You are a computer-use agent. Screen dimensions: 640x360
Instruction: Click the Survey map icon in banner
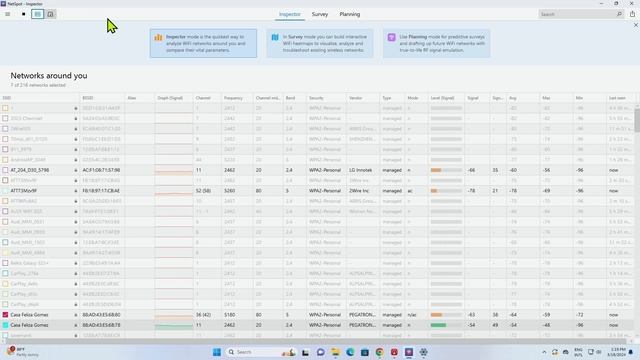point(275,38)
